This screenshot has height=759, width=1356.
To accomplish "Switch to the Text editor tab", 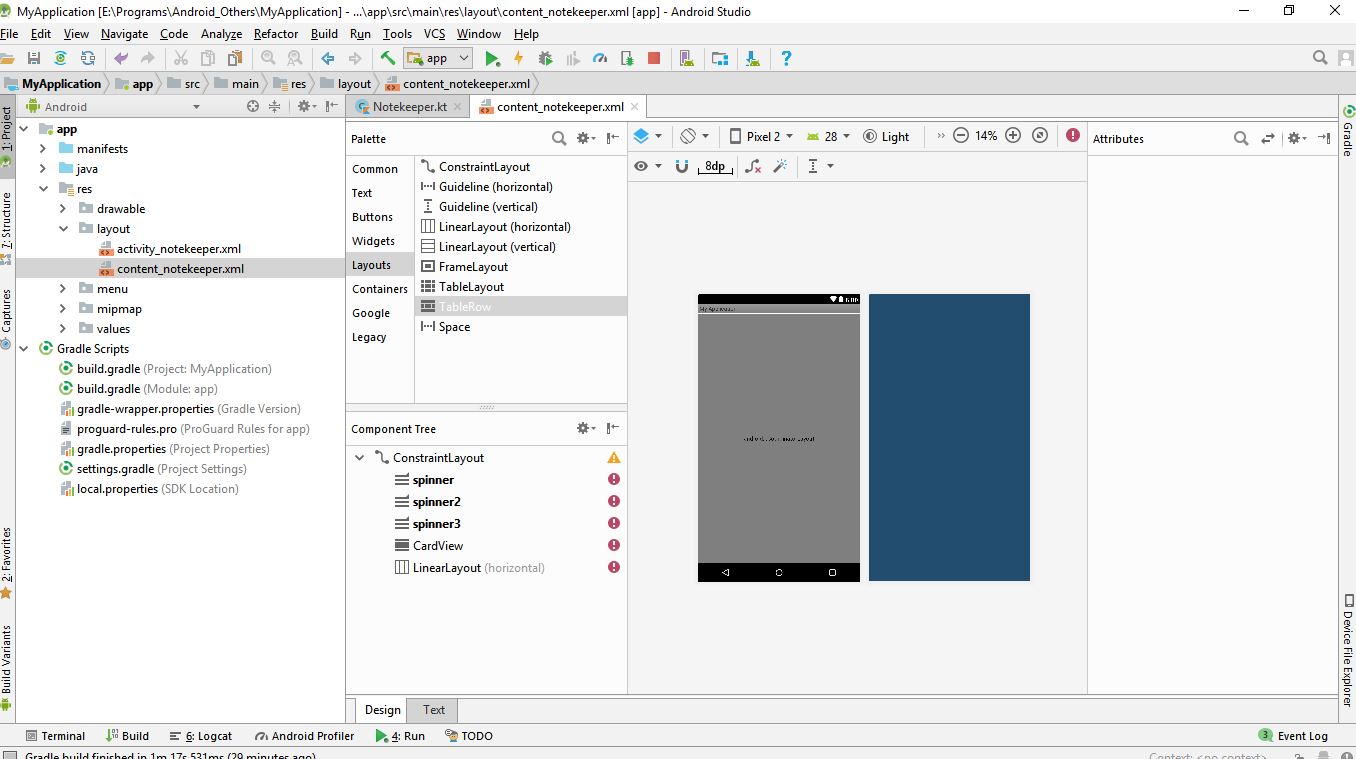I will point(434,709).
